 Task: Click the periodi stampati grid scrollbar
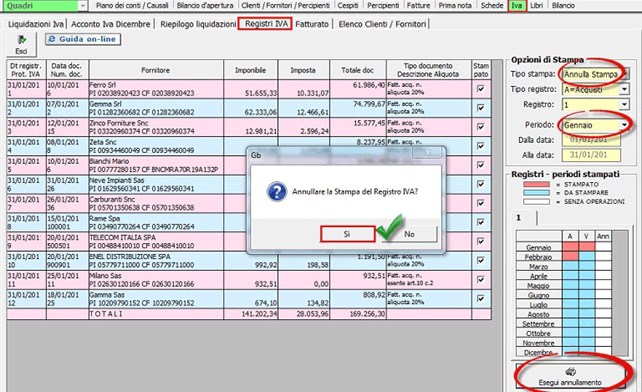620,293
